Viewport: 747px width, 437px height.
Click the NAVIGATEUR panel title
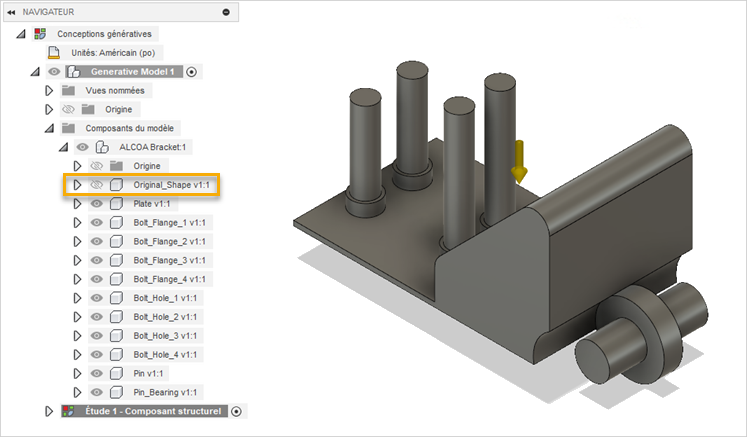pyautogui.click(x=48, y=12)
